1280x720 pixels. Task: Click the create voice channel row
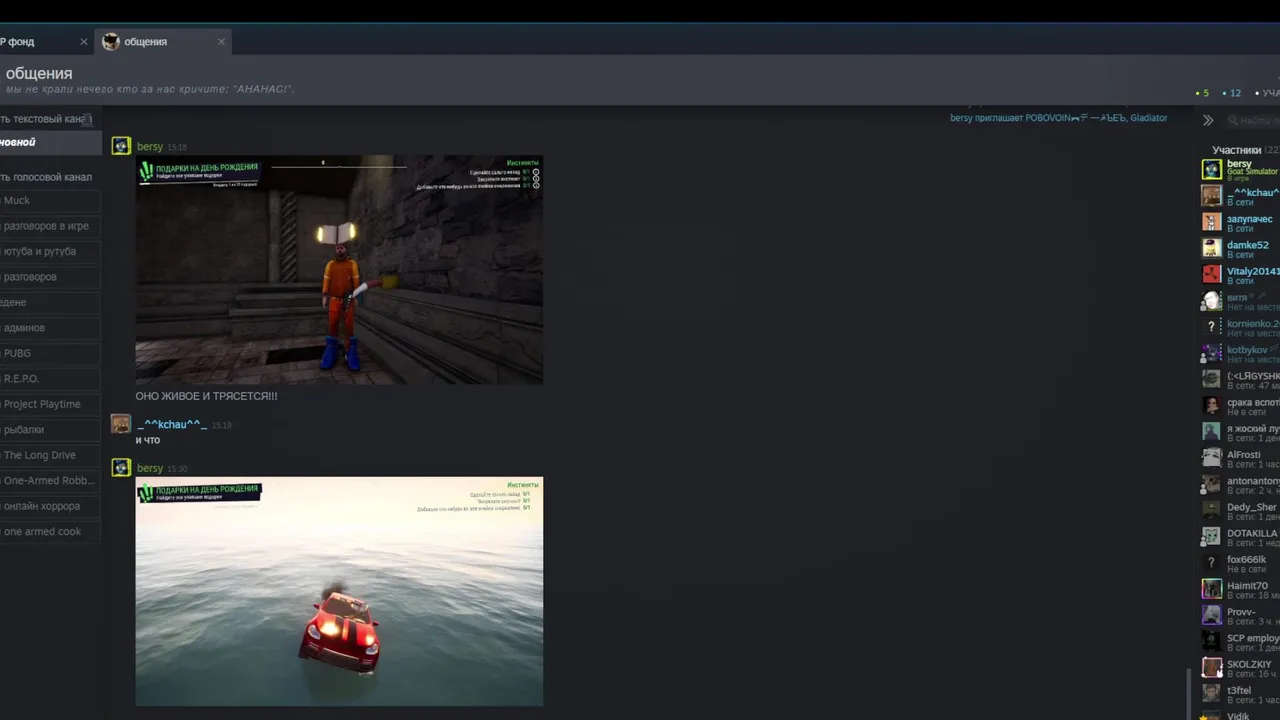48,177
